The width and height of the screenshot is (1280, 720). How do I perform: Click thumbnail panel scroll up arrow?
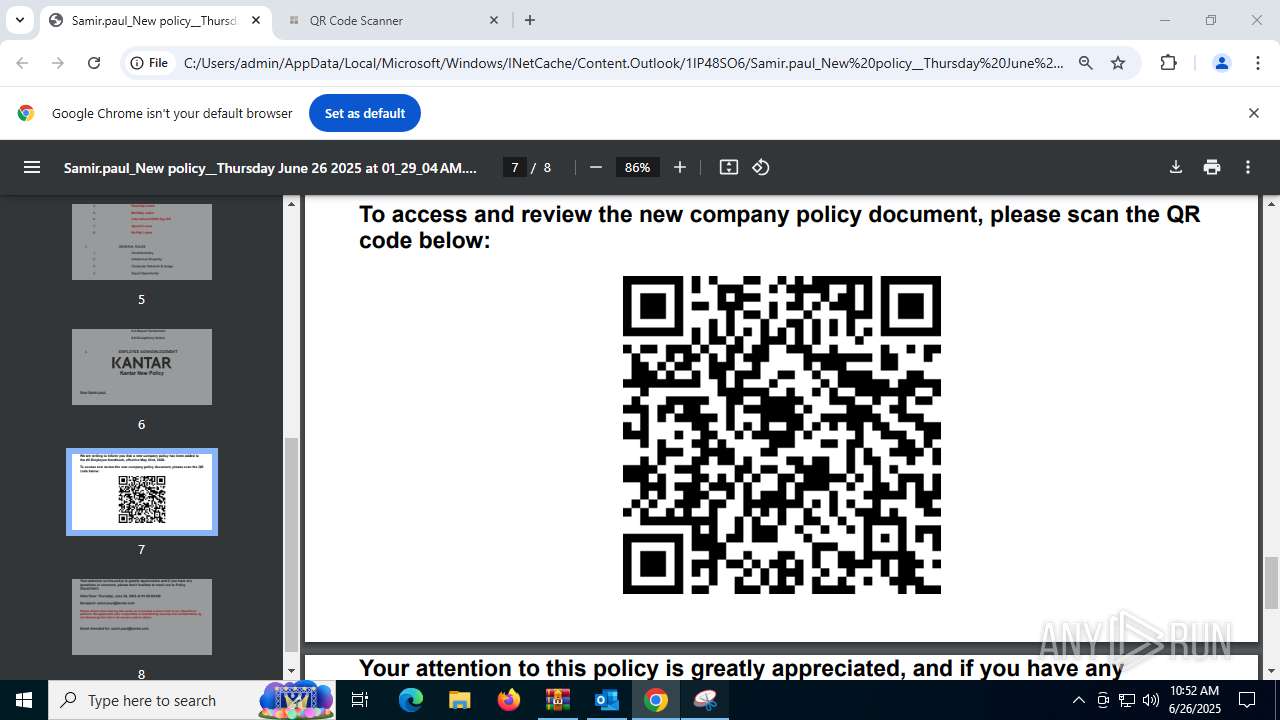[x=292, y=203]
